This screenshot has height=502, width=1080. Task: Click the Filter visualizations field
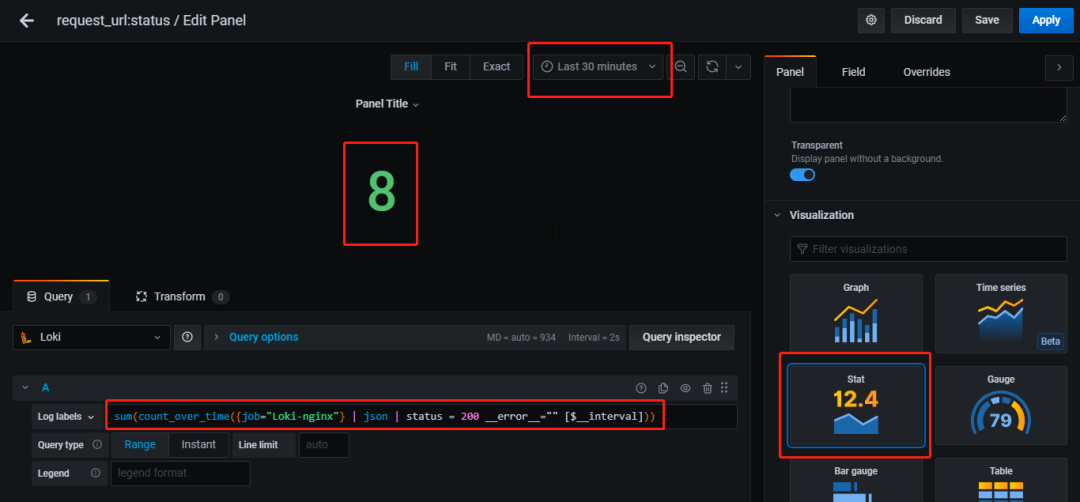click(x=928, y=249)
